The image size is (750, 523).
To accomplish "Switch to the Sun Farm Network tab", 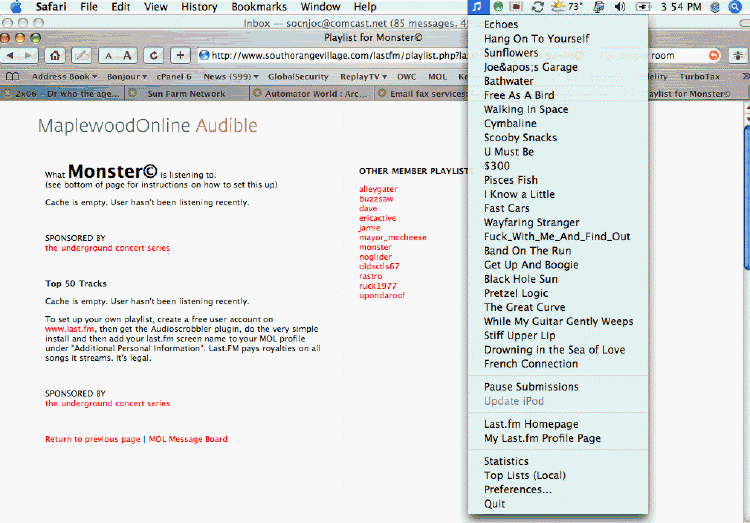I will 186,94.
